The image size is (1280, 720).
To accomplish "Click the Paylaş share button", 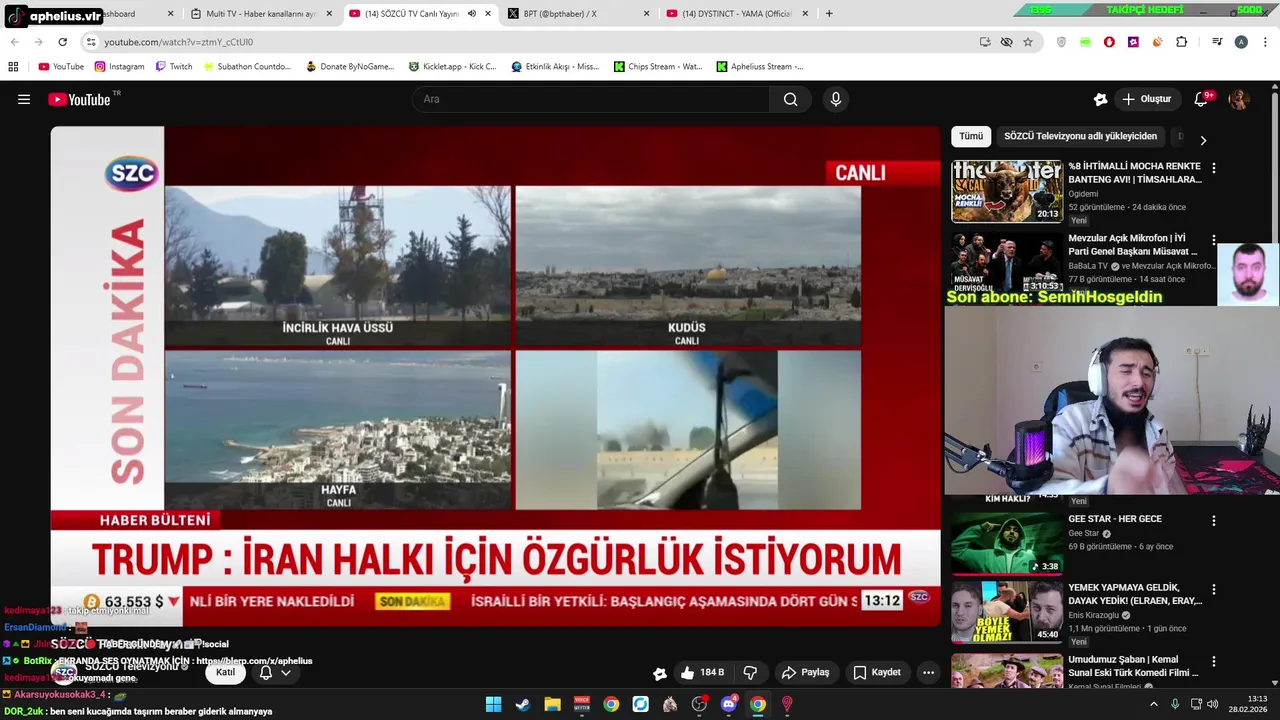I will coord(806,673).
